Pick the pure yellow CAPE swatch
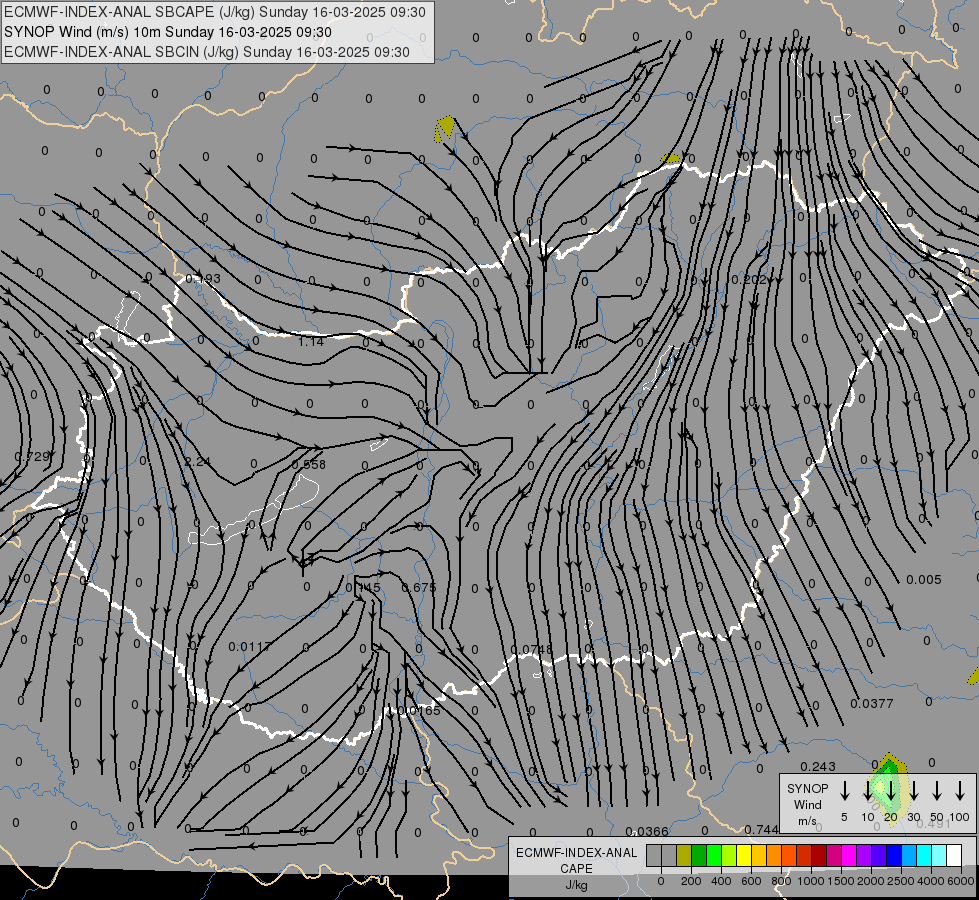The height and width of the screenshot is (900, 979). (x=744, y=856)
